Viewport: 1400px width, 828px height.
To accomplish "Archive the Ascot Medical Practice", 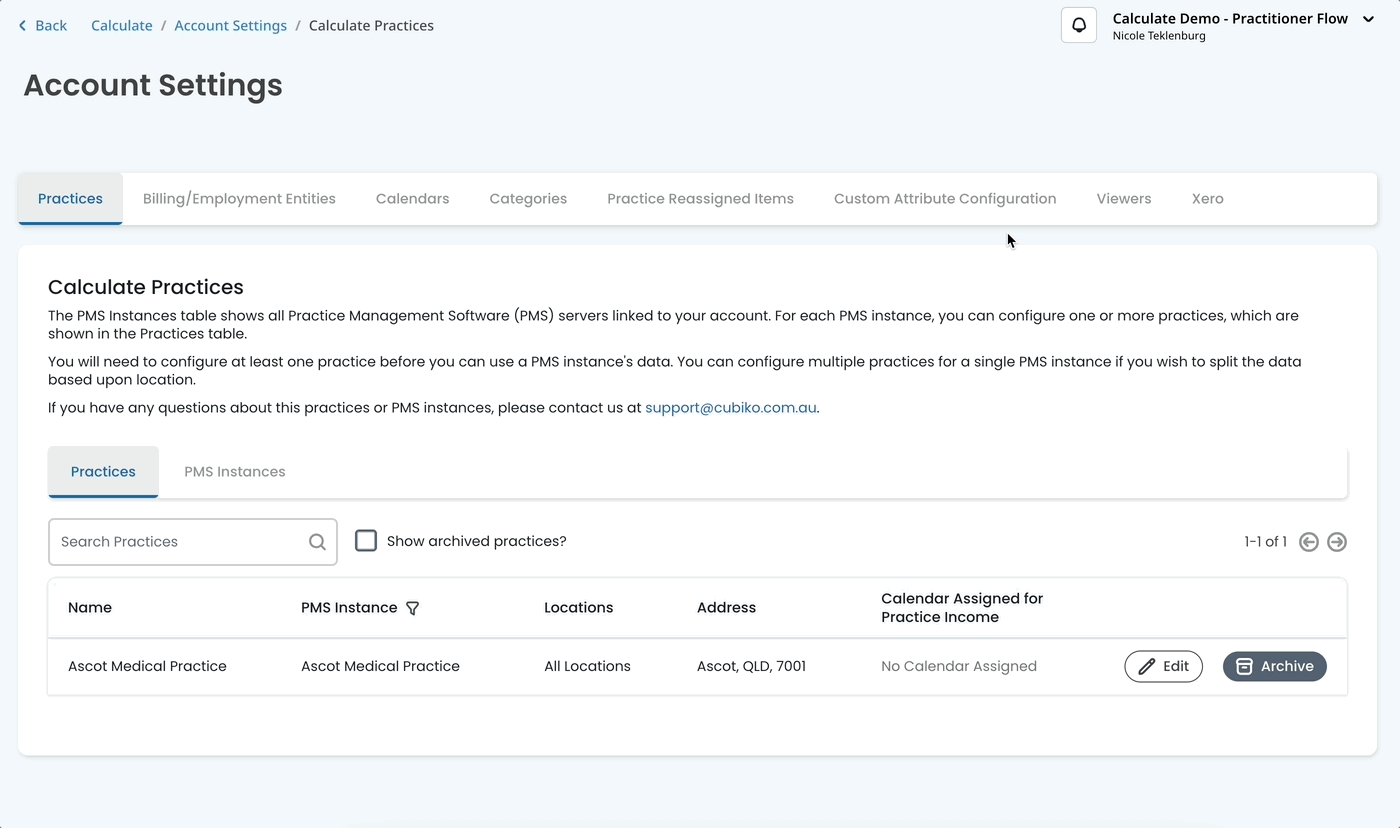I will pyautogui.click(x=1274, y=666).
